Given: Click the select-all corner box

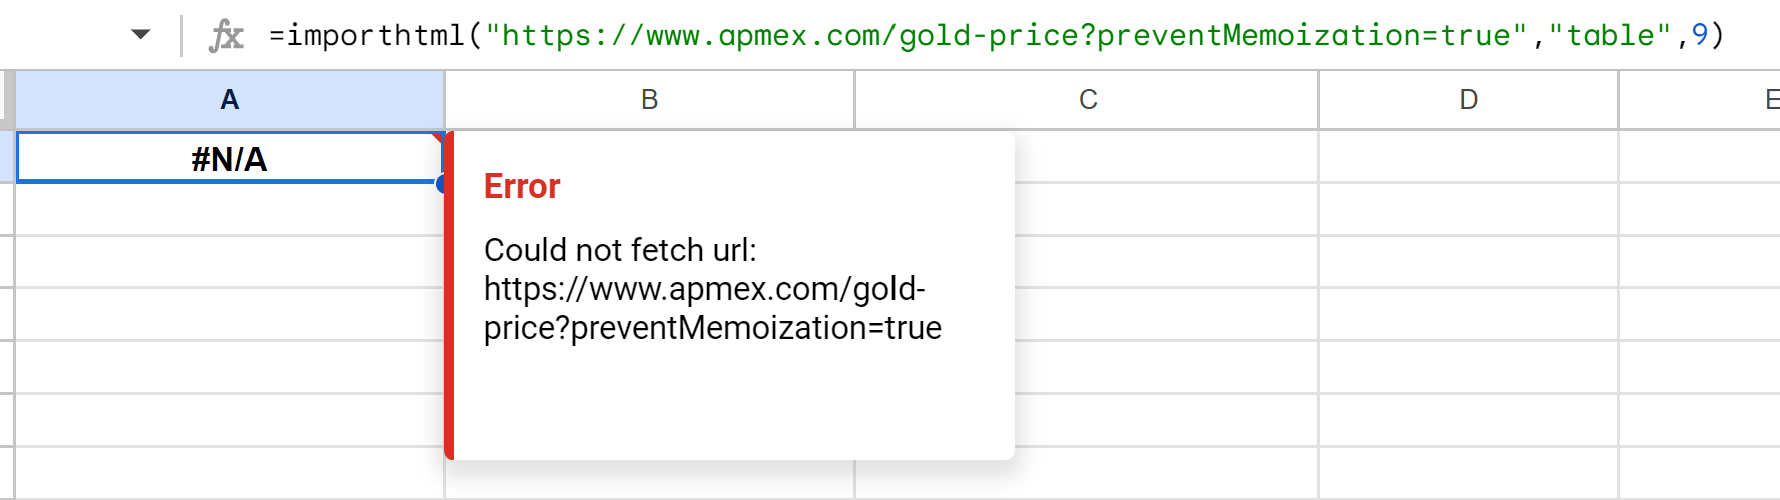Looking at the screenshot, I should pos(7,100).
